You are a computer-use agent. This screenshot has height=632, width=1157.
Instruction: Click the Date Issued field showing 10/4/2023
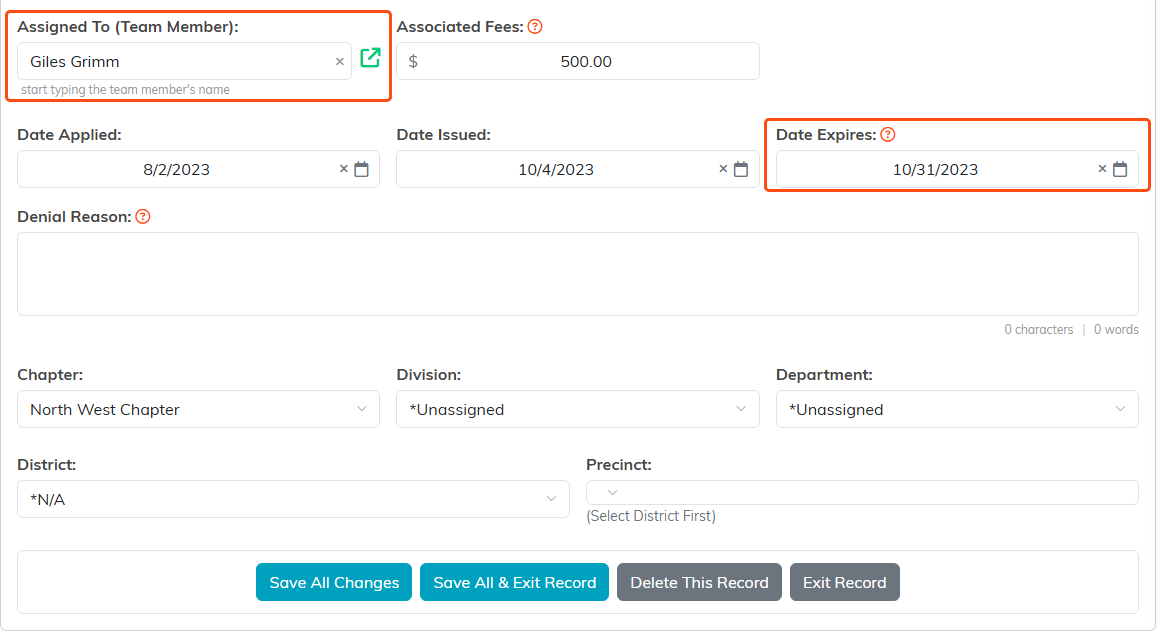[x=578, y=170]
